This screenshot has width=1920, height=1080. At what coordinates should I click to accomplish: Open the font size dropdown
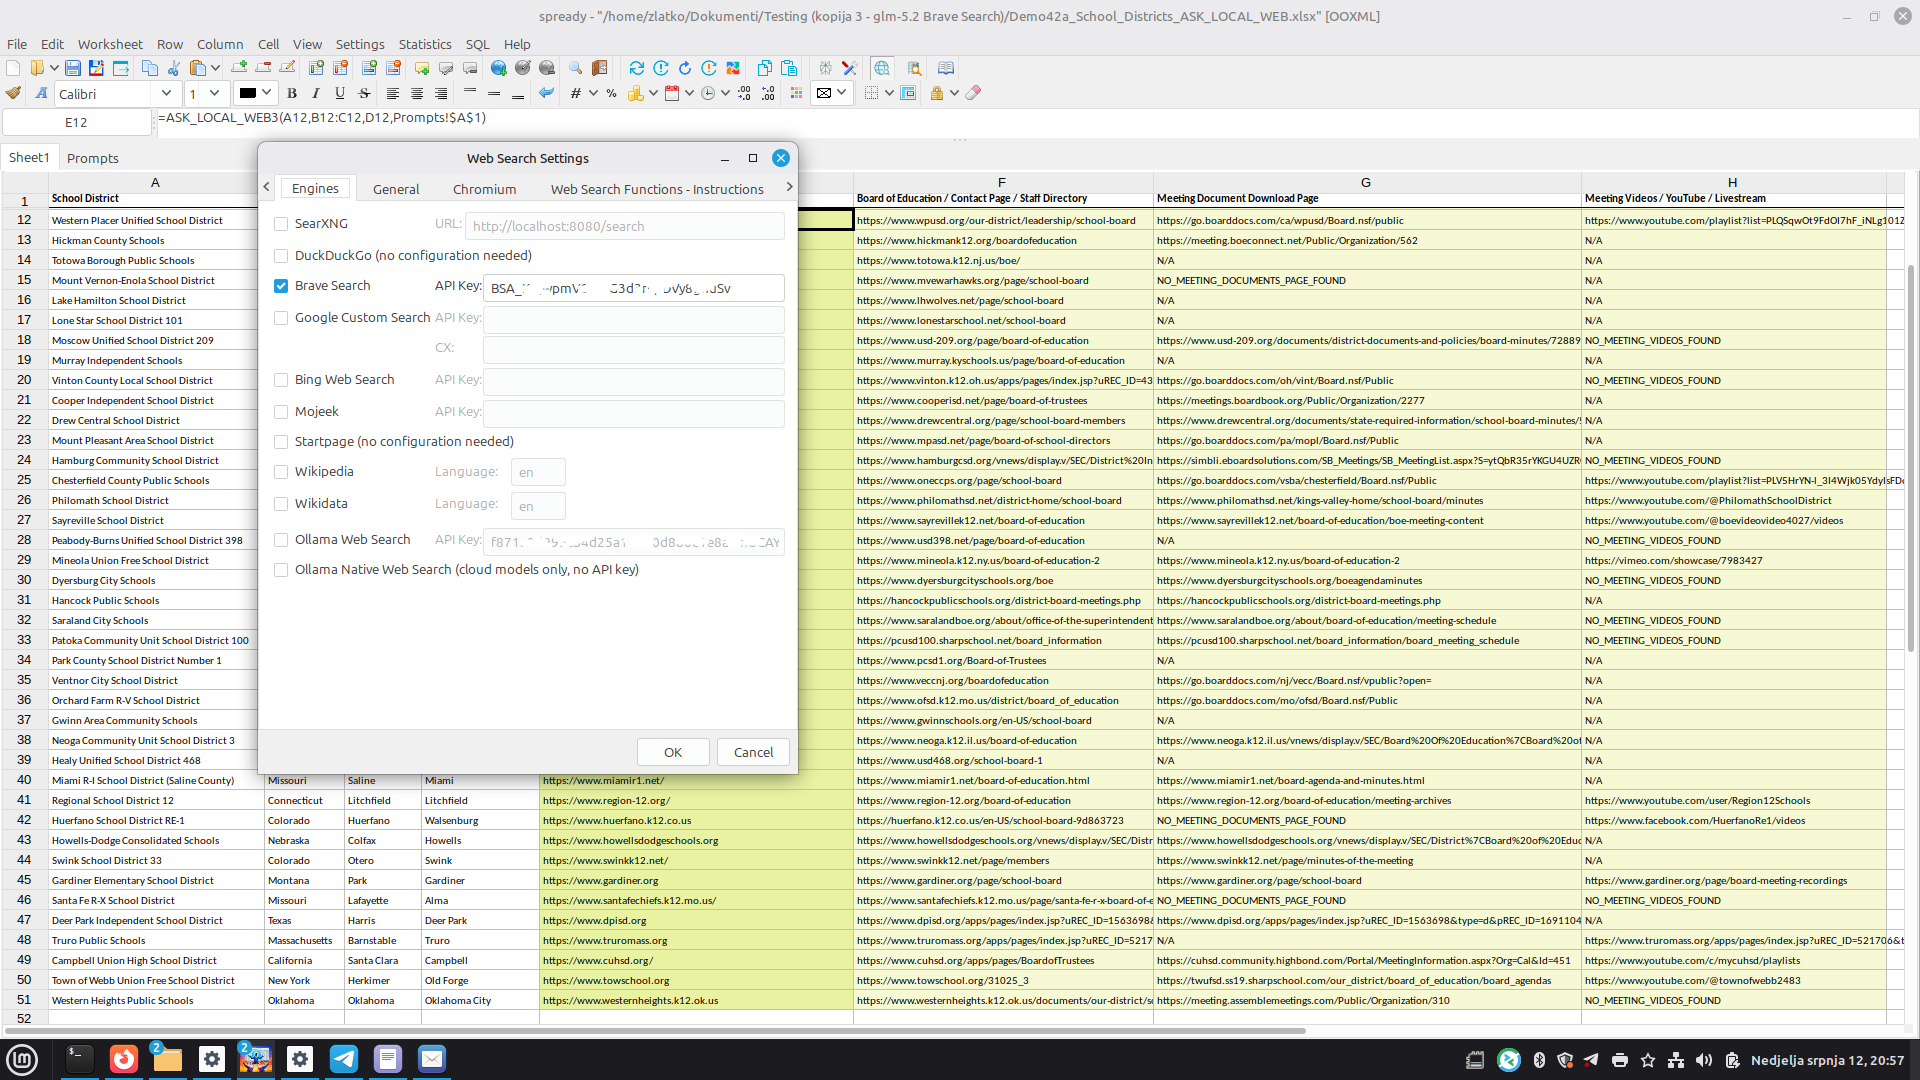pos(214,93)
